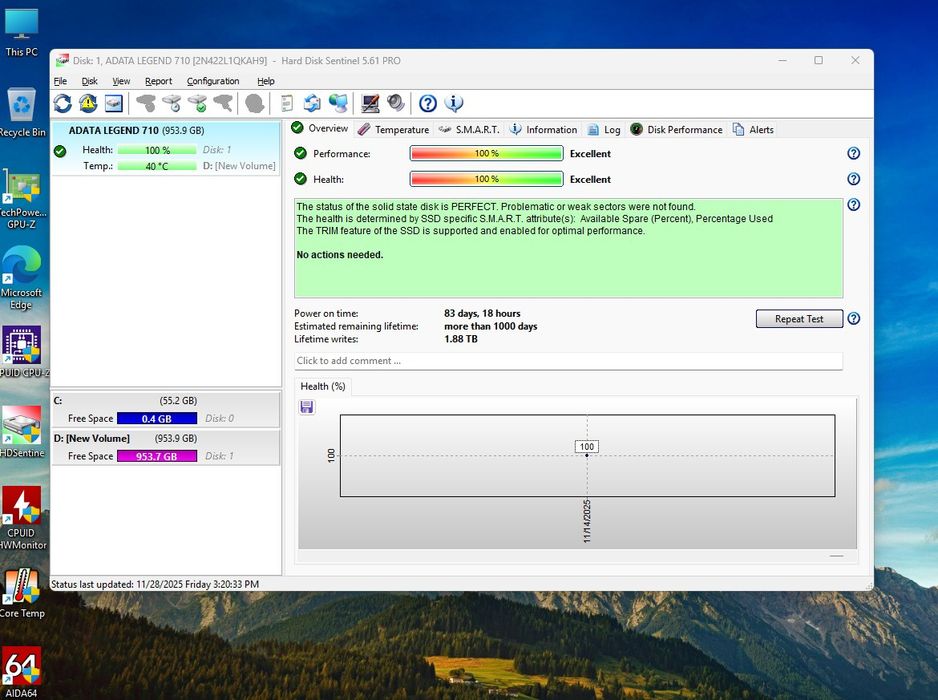Screen dimensions: 938x700
Task: Select the Health (%) graph tab
Action: coord(323,386)
